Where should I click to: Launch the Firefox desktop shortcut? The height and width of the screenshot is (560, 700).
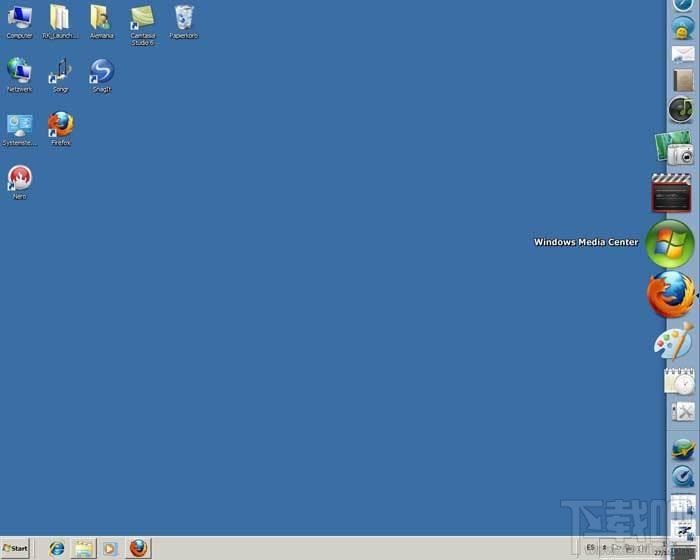coord(61,130)
